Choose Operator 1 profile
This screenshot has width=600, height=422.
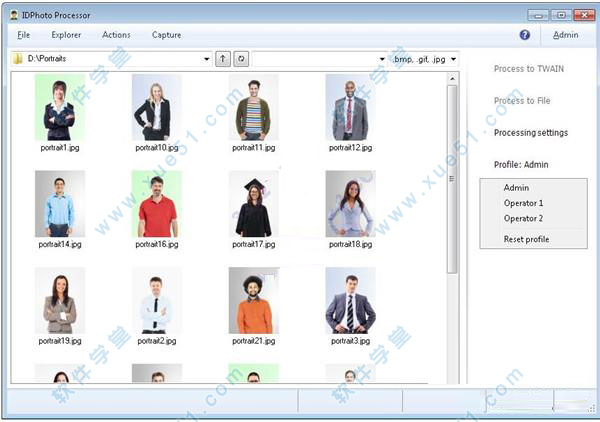pos(523,203)
